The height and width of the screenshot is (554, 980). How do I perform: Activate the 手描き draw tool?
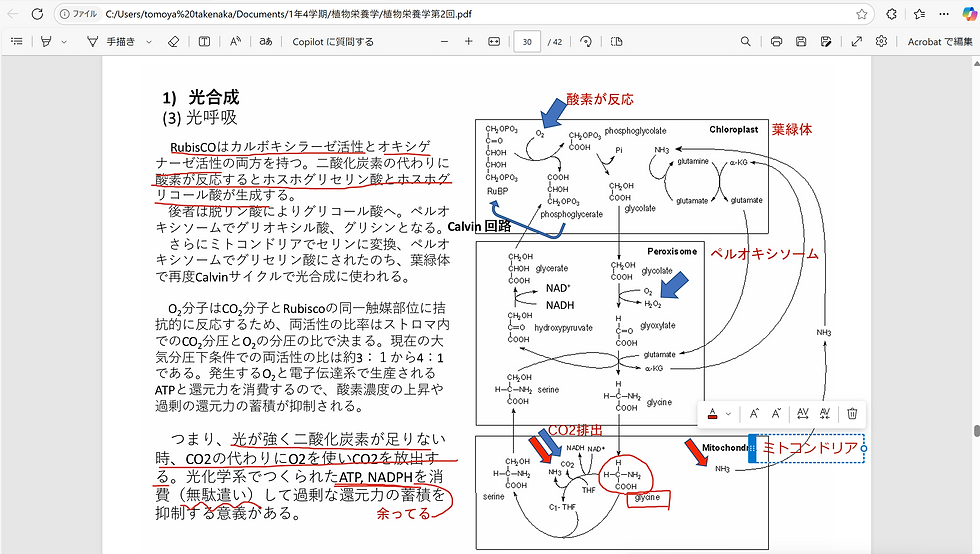111,41
